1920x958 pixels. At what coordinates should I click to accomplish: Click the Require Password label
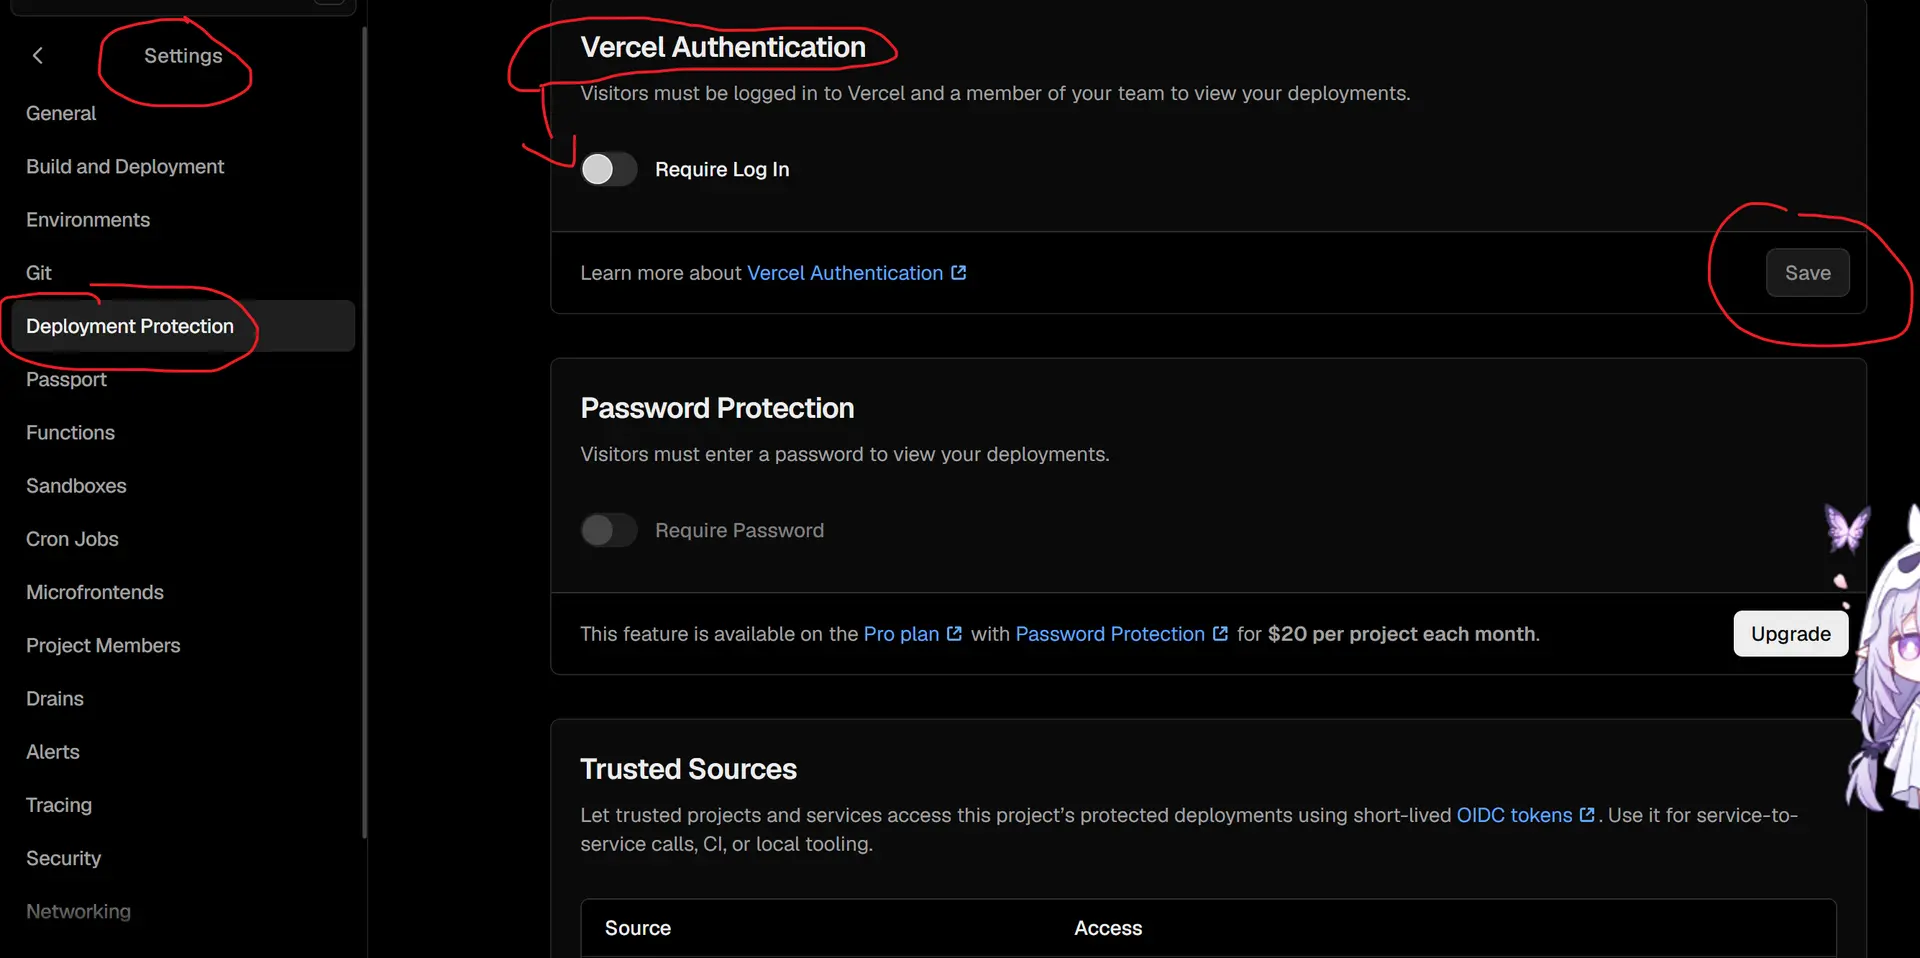[x=740, y=530]
